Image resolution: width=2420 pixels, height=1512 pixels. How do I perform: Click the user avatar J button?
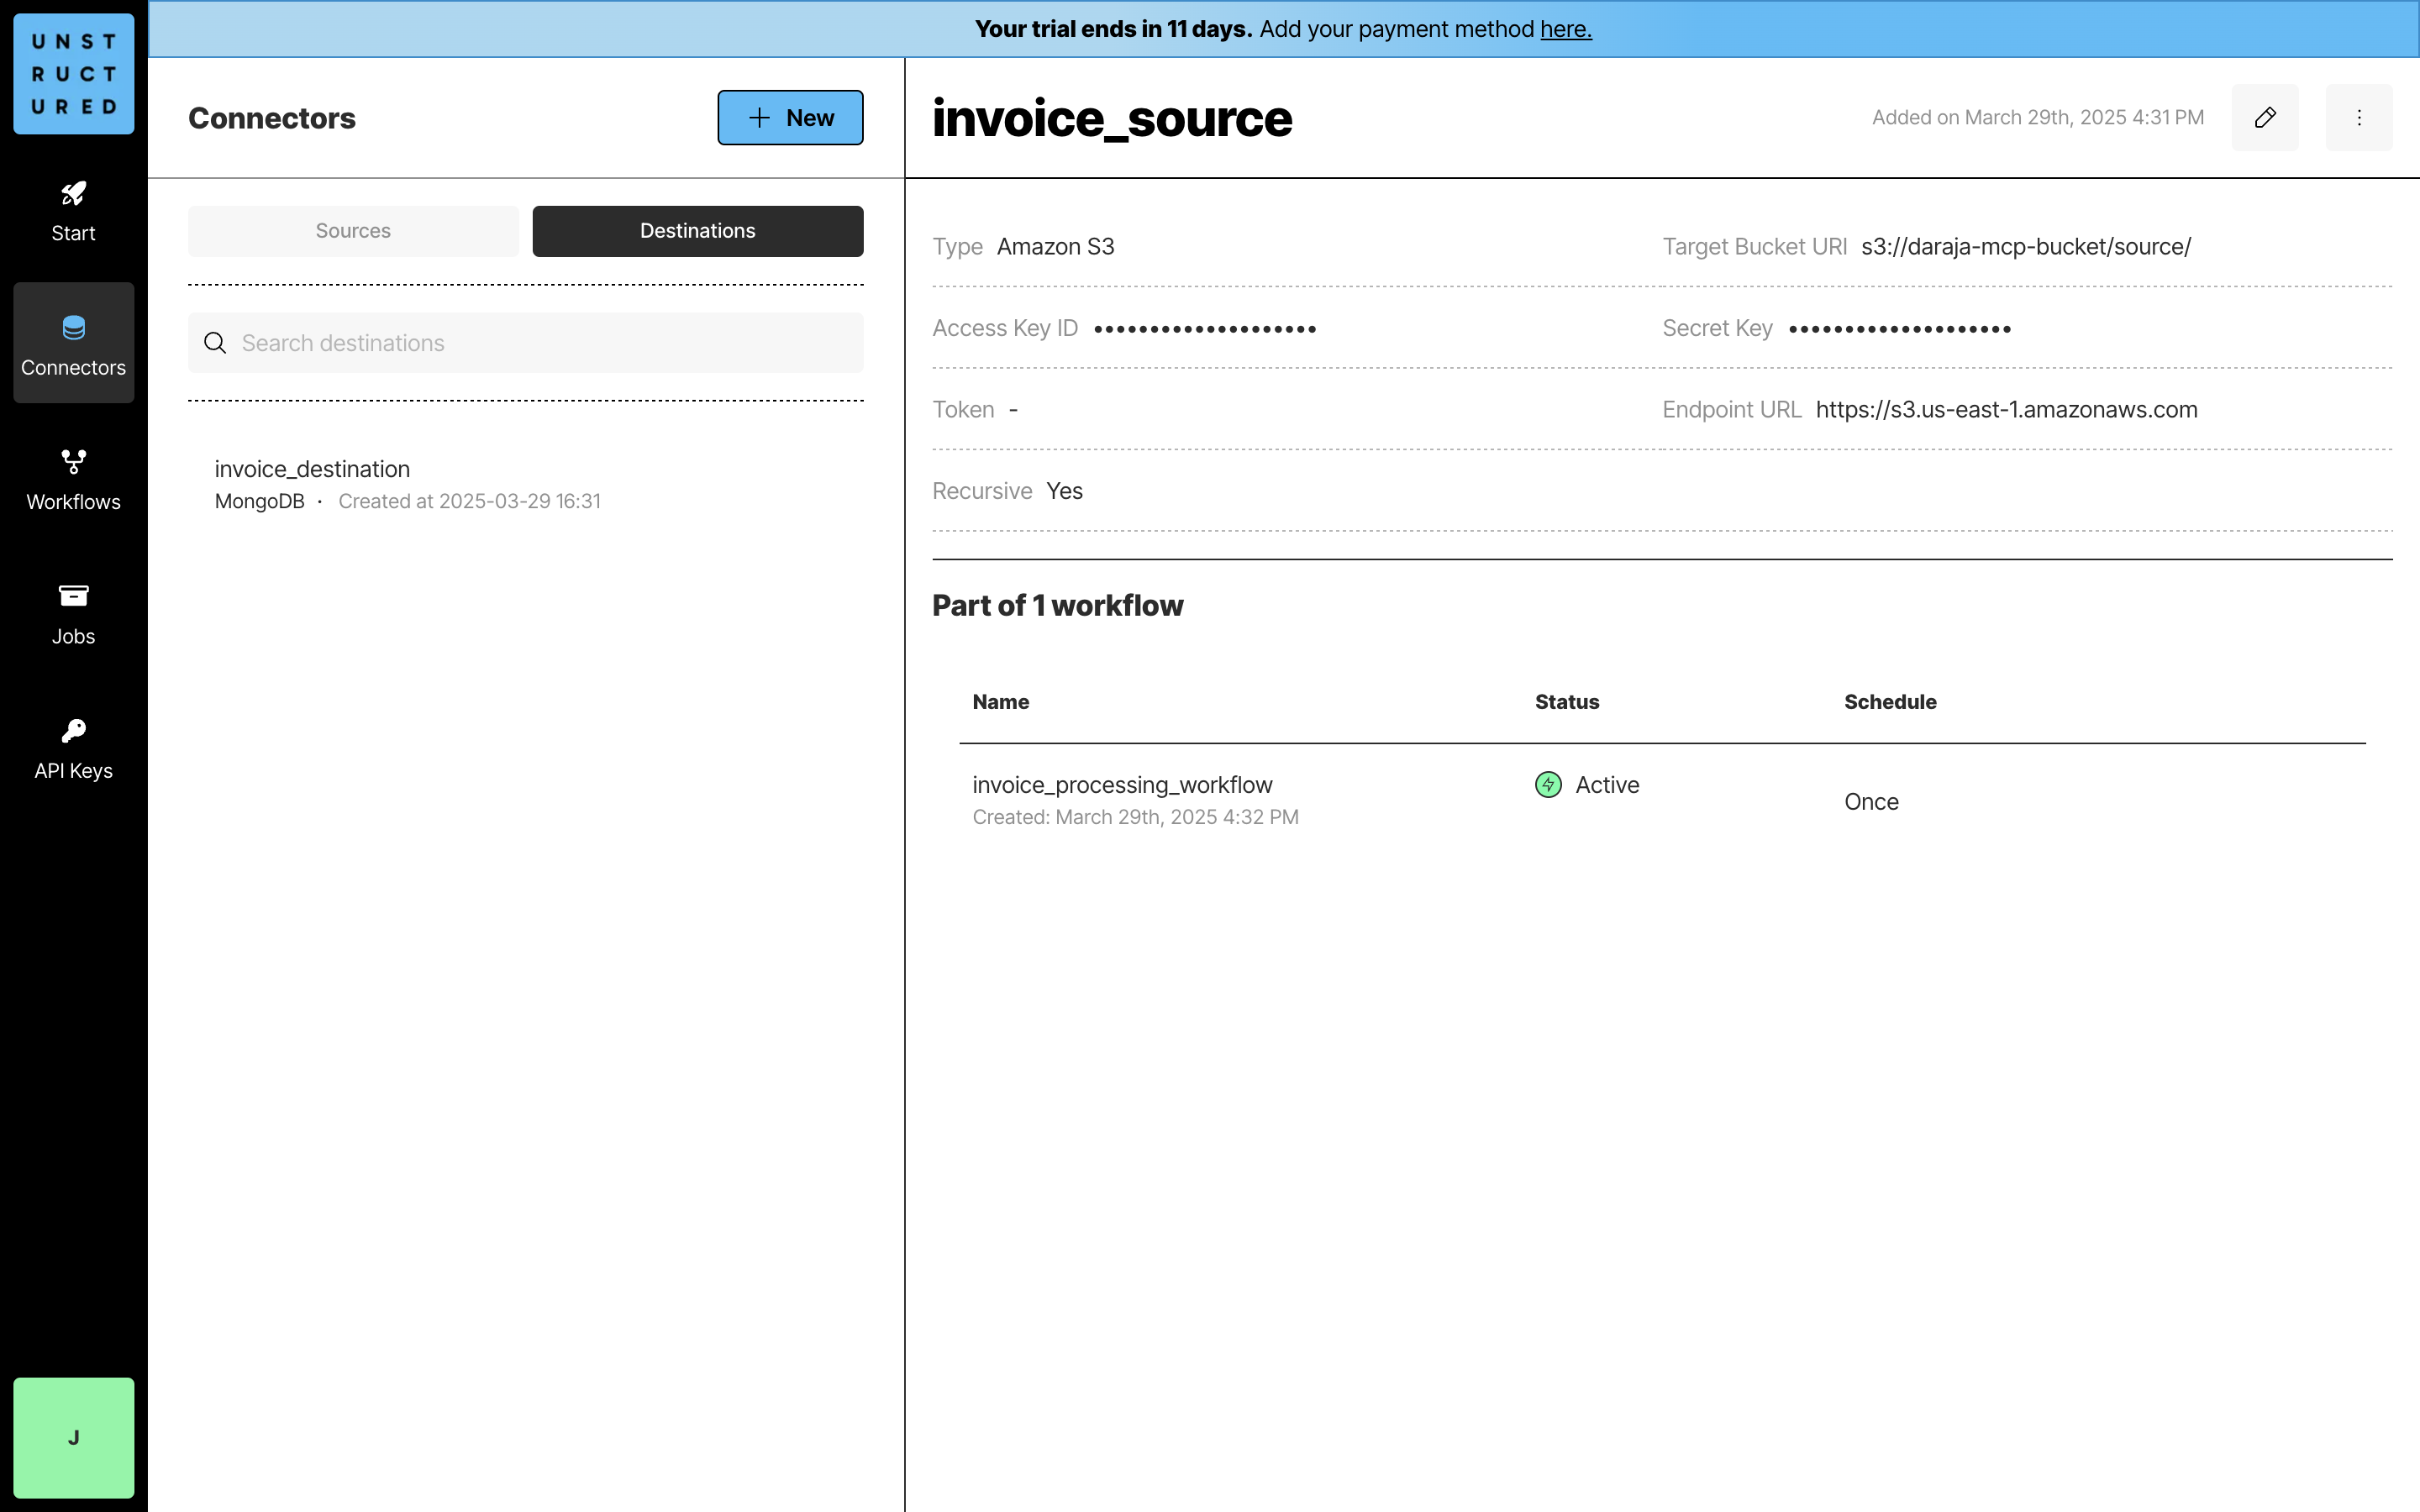73,1437
